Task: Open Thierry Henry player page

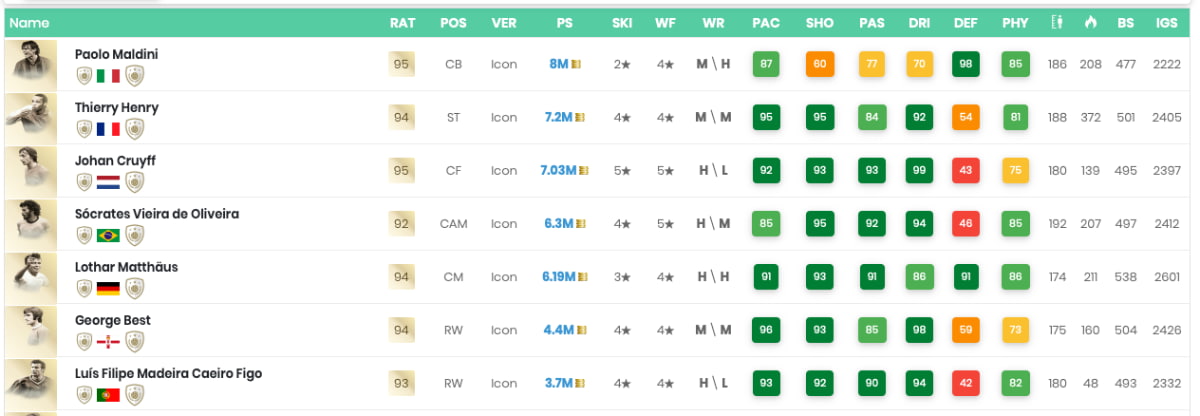Action: click(x=116, y=107)
